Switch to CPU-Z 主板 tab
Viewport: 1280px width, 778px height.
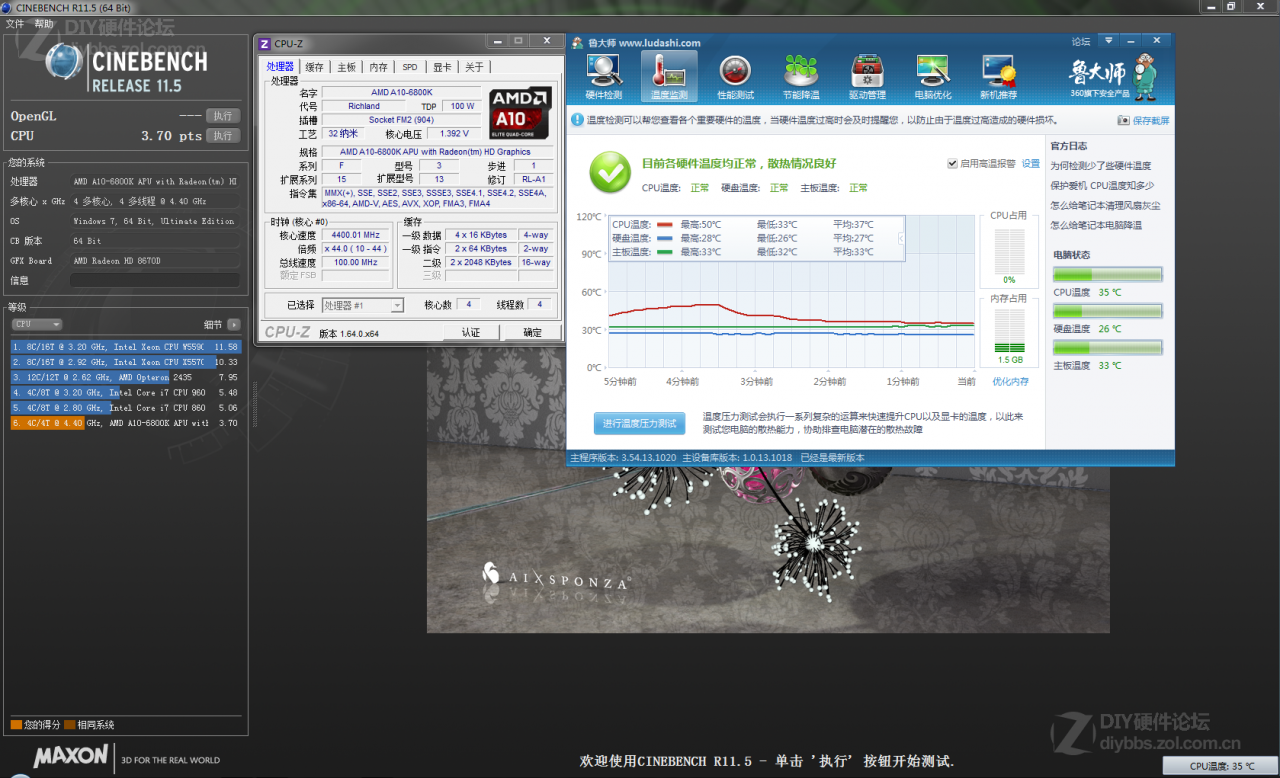tap(346, 67)
